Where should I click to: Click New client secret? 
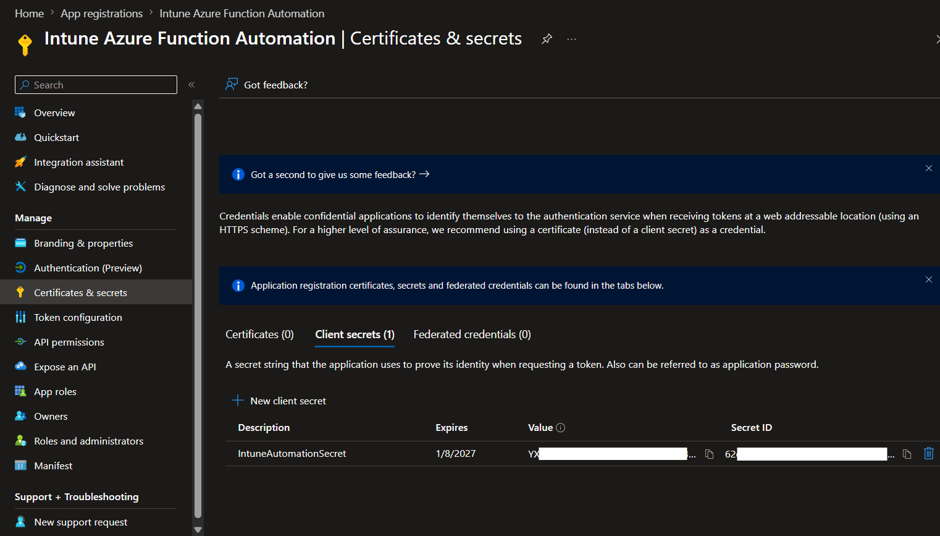point(279,401)
